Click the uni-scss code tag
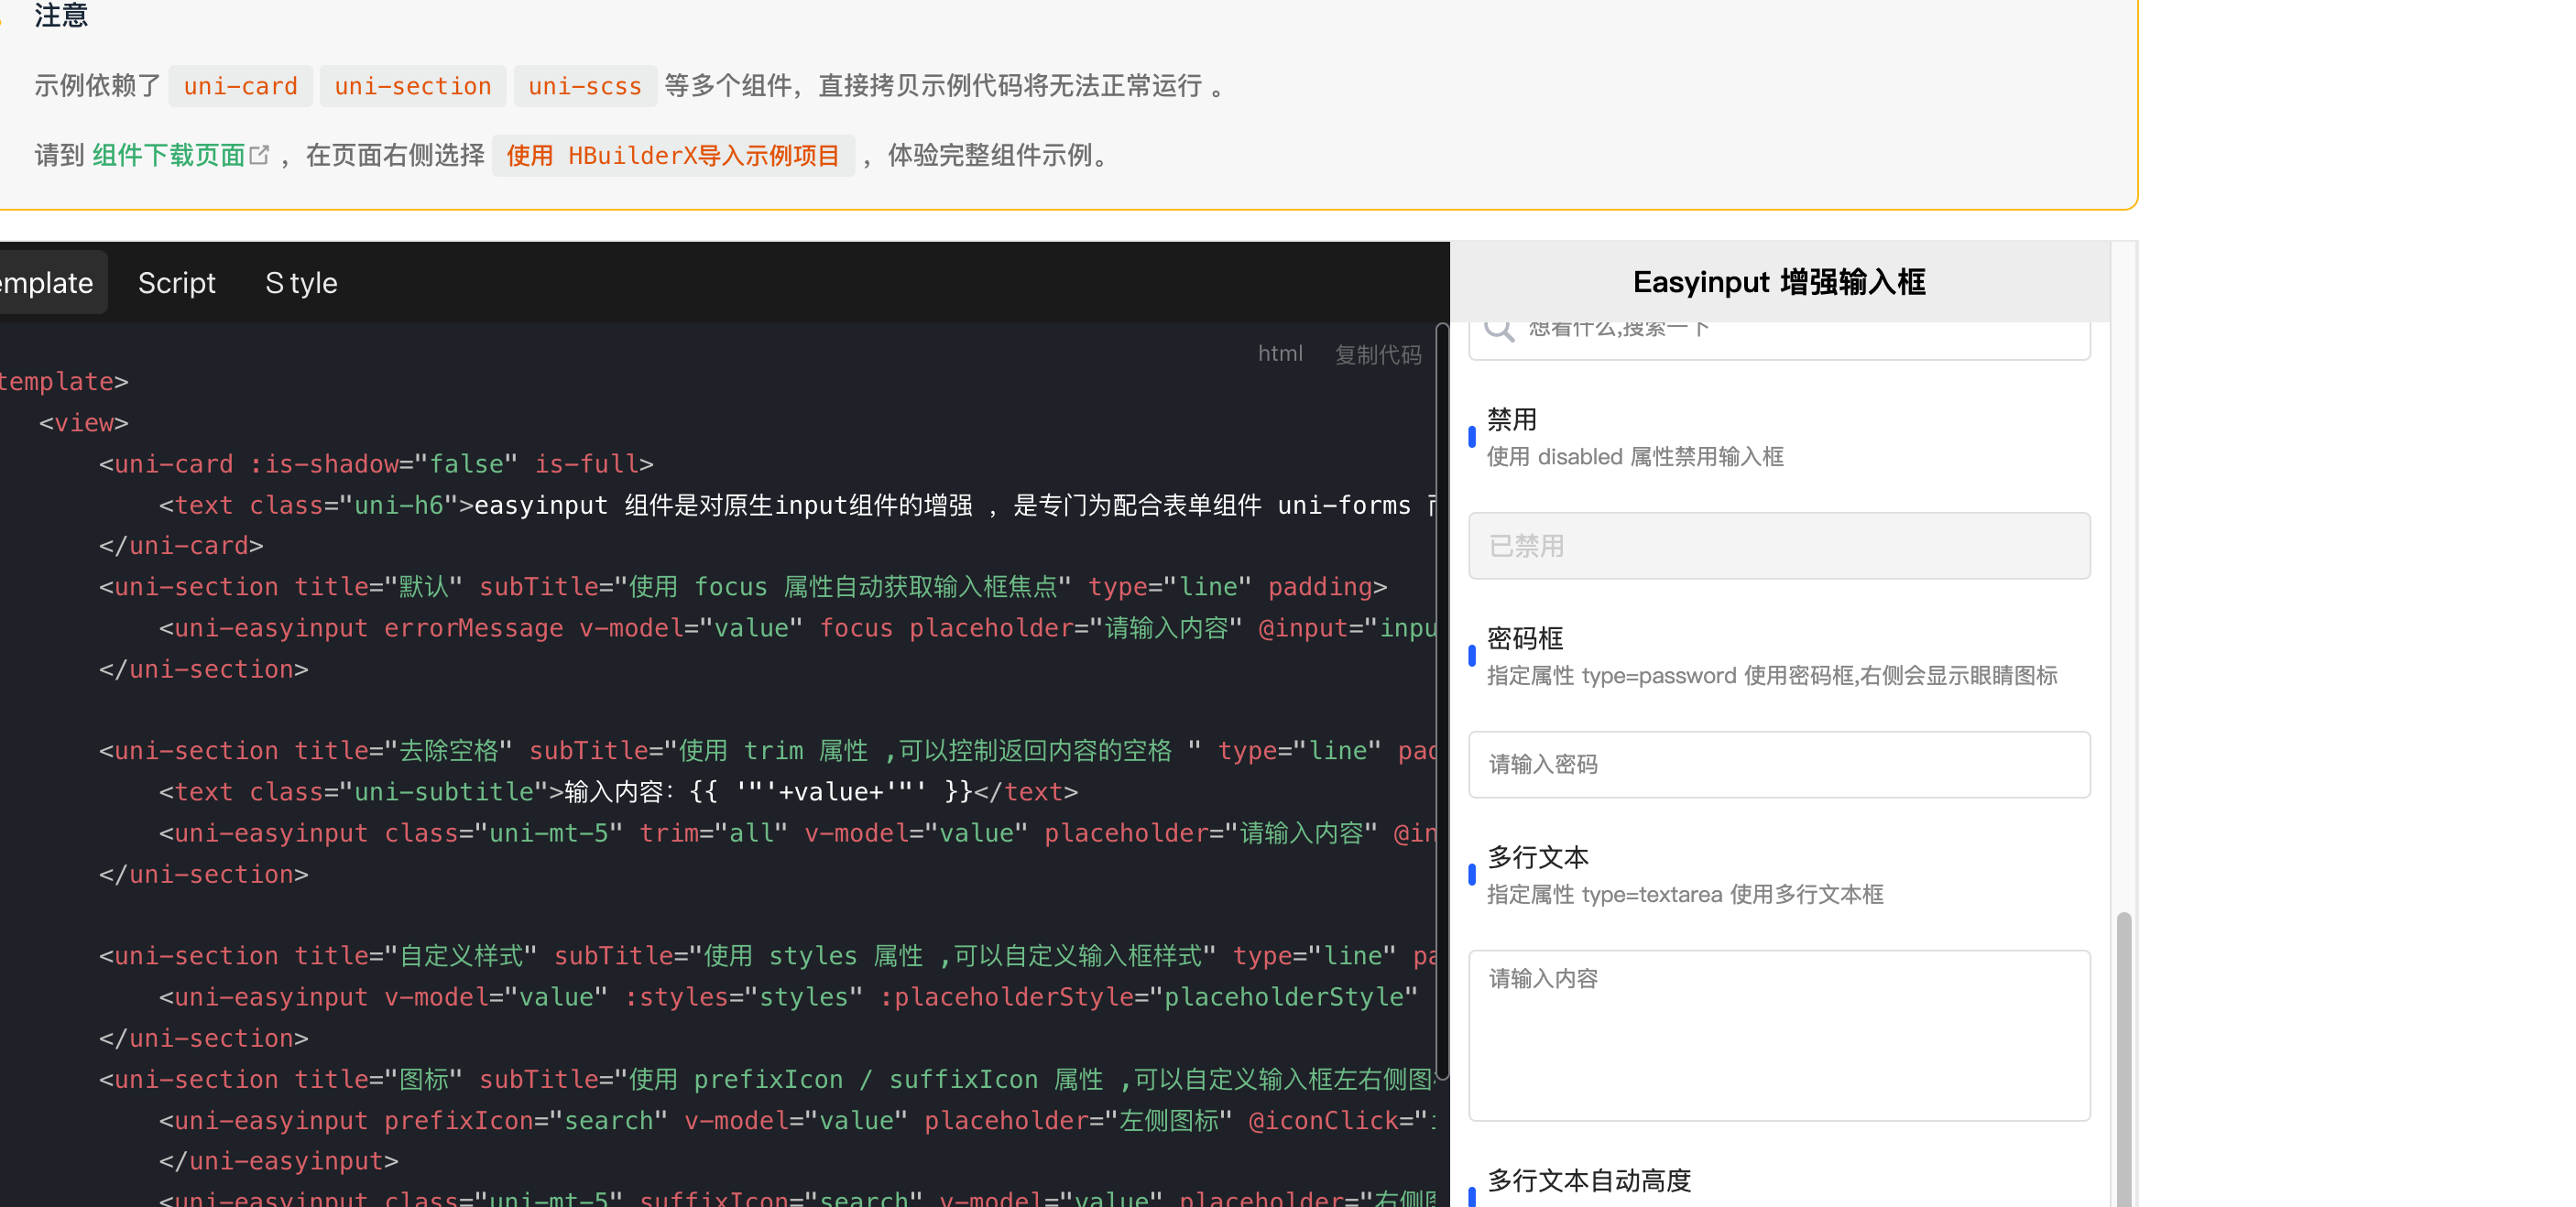Screen dimensions: 2576x1207 pyautogui.click(x=585, y=86)
